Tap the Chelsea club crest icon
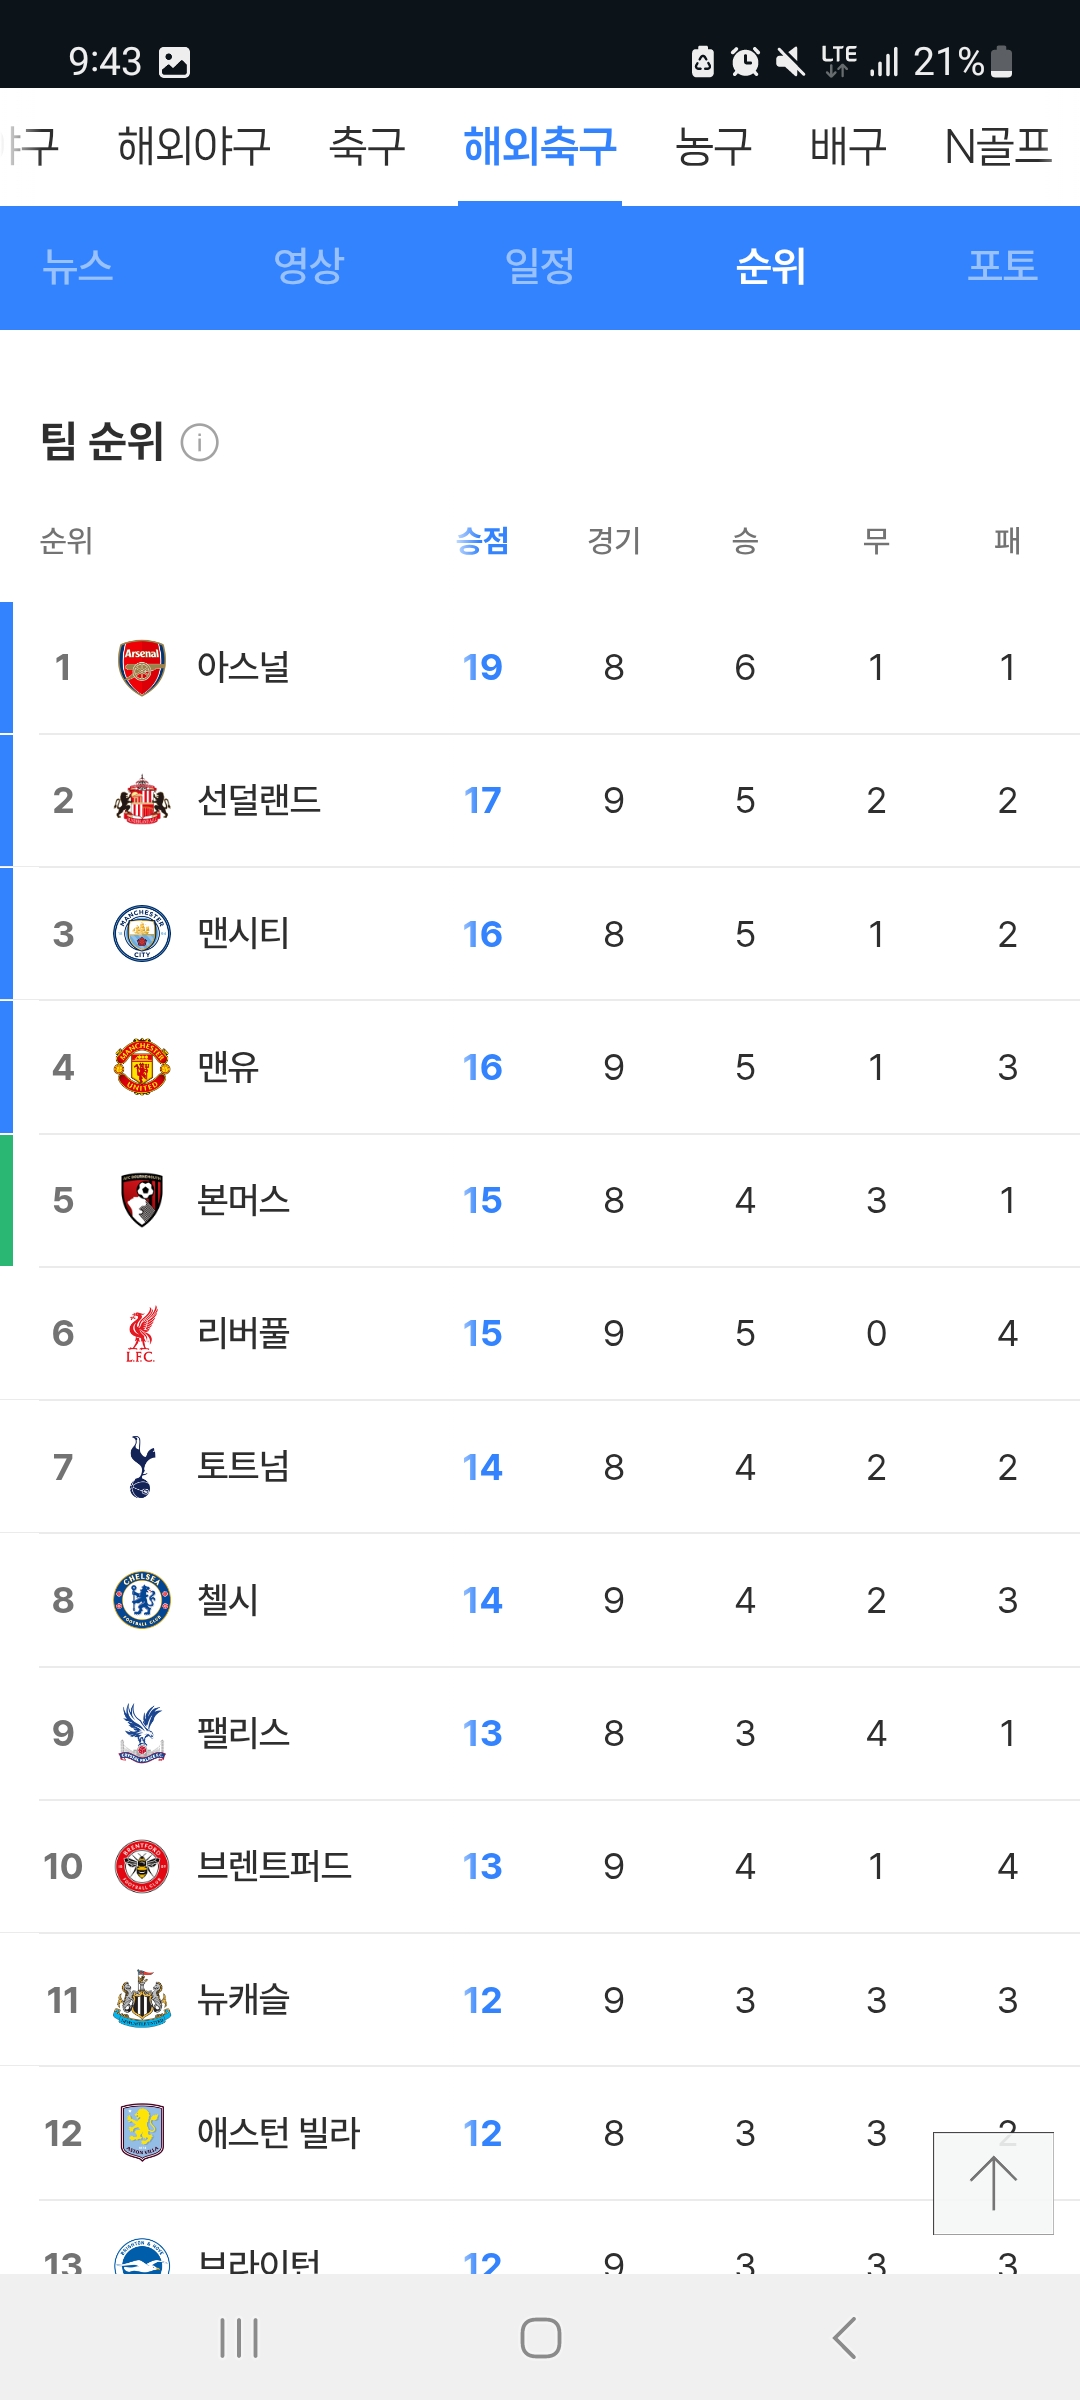This screenshot has height=2400, width=1080. click(x=142, y=1600)
